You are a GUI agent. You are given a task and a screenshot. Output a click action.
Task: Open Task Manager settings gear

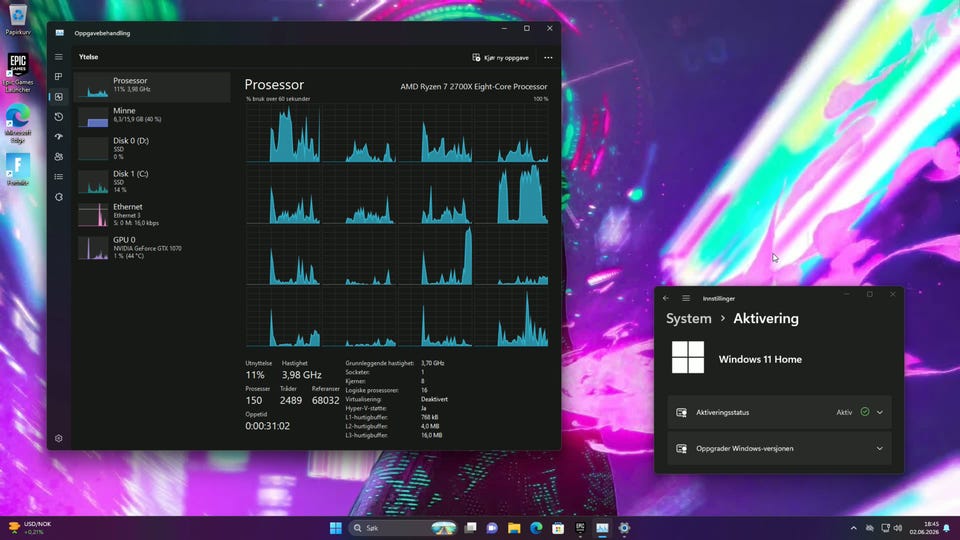(x=59, y=438)
